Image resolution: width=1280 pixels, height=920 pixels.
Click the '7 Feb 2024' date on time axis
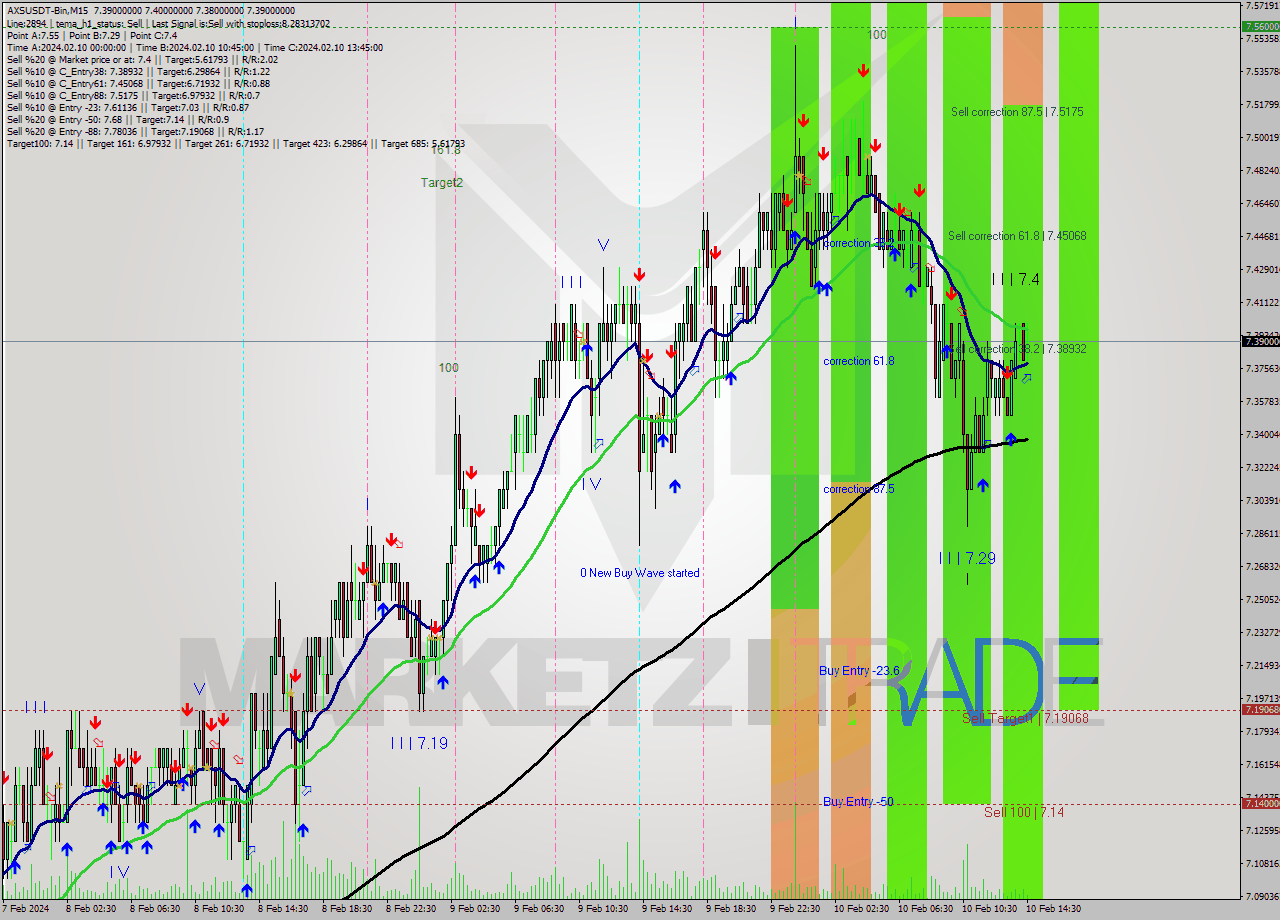(x=23, y=909)
